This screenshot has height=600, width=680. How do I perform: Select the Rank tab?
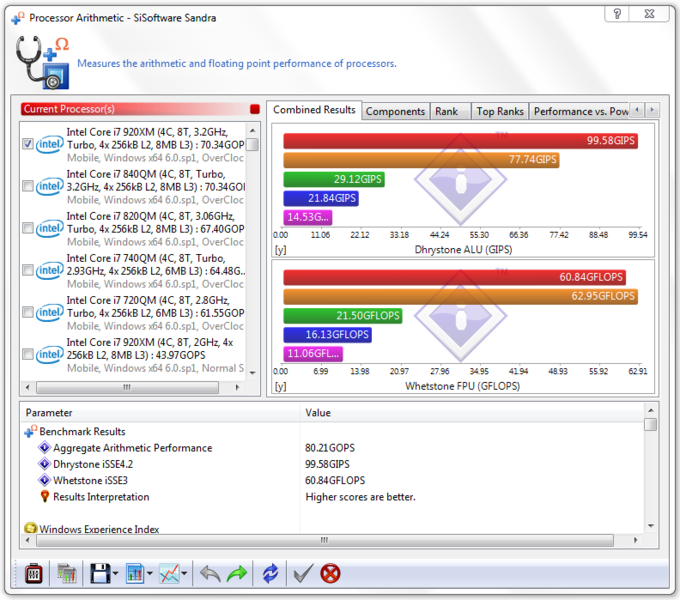[x=447, y=111]
